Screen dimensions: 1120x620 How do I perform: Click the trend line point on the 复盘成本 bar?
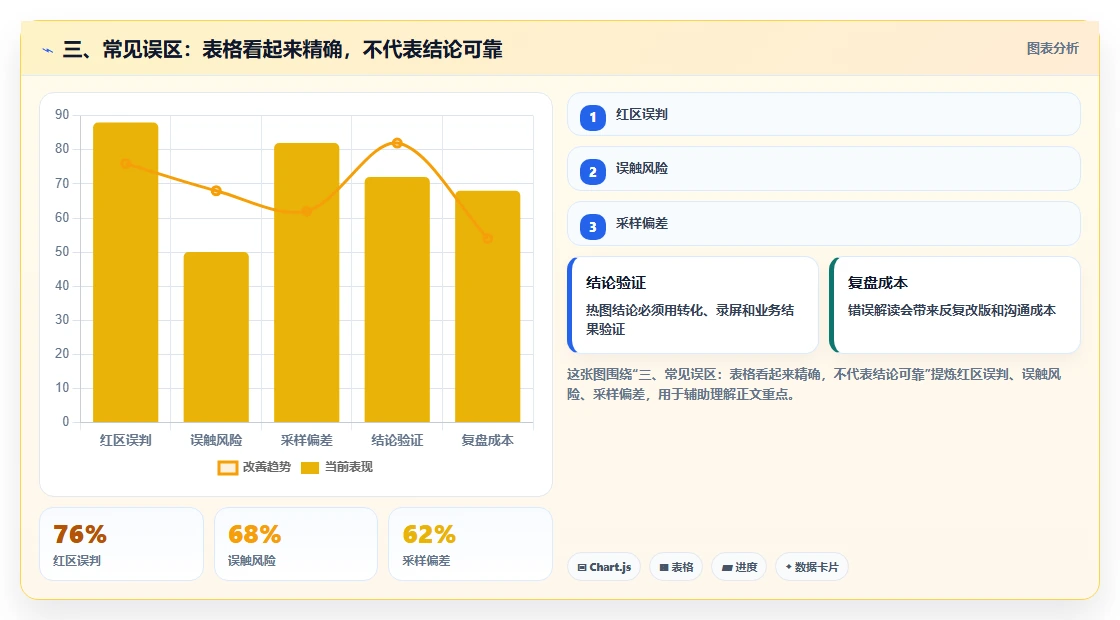coord(488,239)
